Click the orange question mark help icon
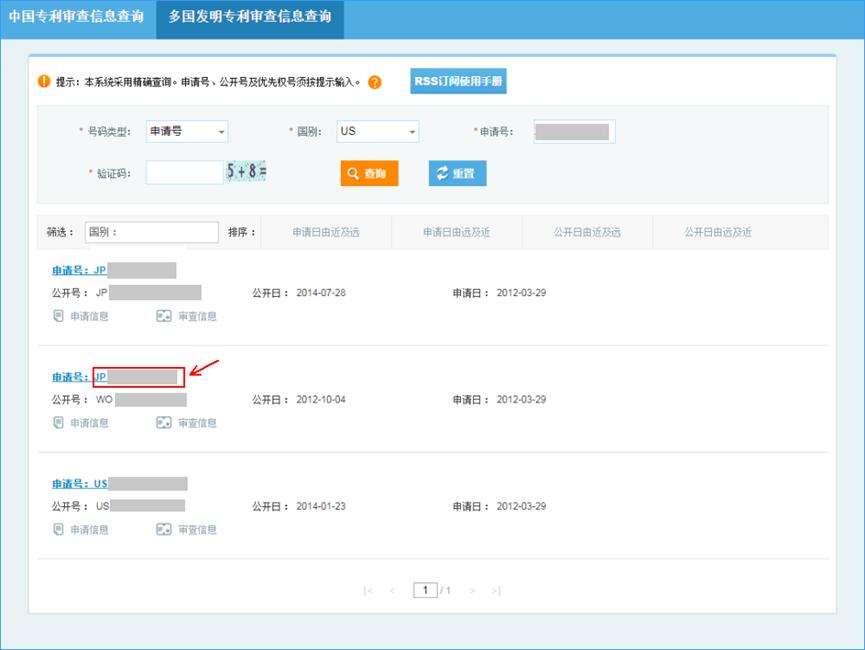Image resolution: width=865 pixels, height=650 pixels. coord(375,81)
